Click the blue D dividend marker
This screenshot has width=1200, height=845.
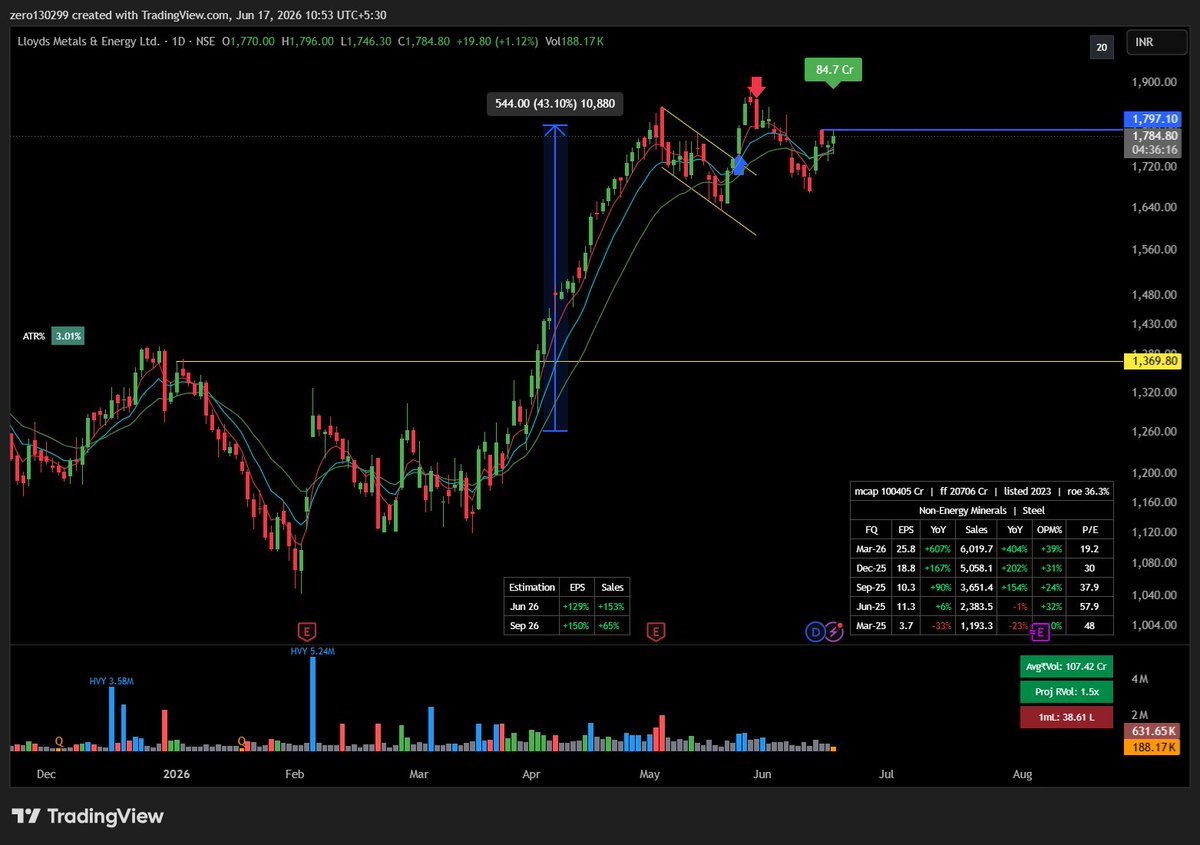click(x=815, y=631)
